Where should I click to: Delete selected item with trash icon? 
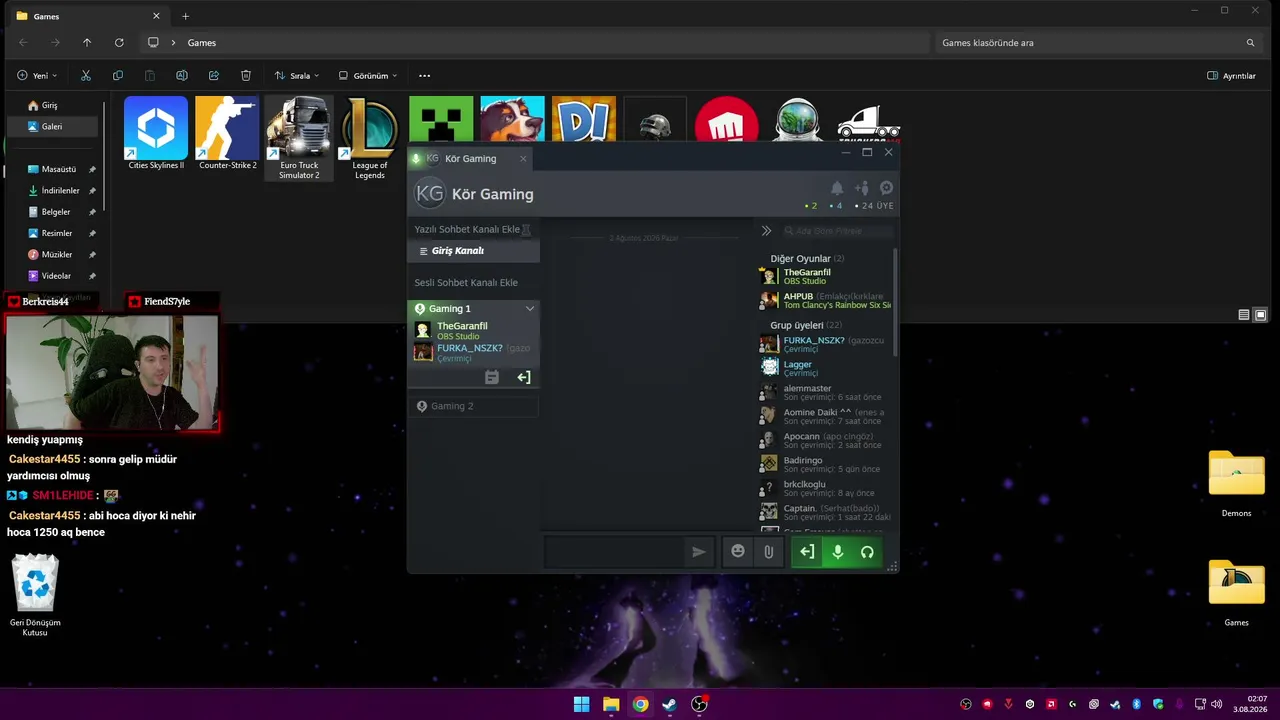(x=246, y=75)
